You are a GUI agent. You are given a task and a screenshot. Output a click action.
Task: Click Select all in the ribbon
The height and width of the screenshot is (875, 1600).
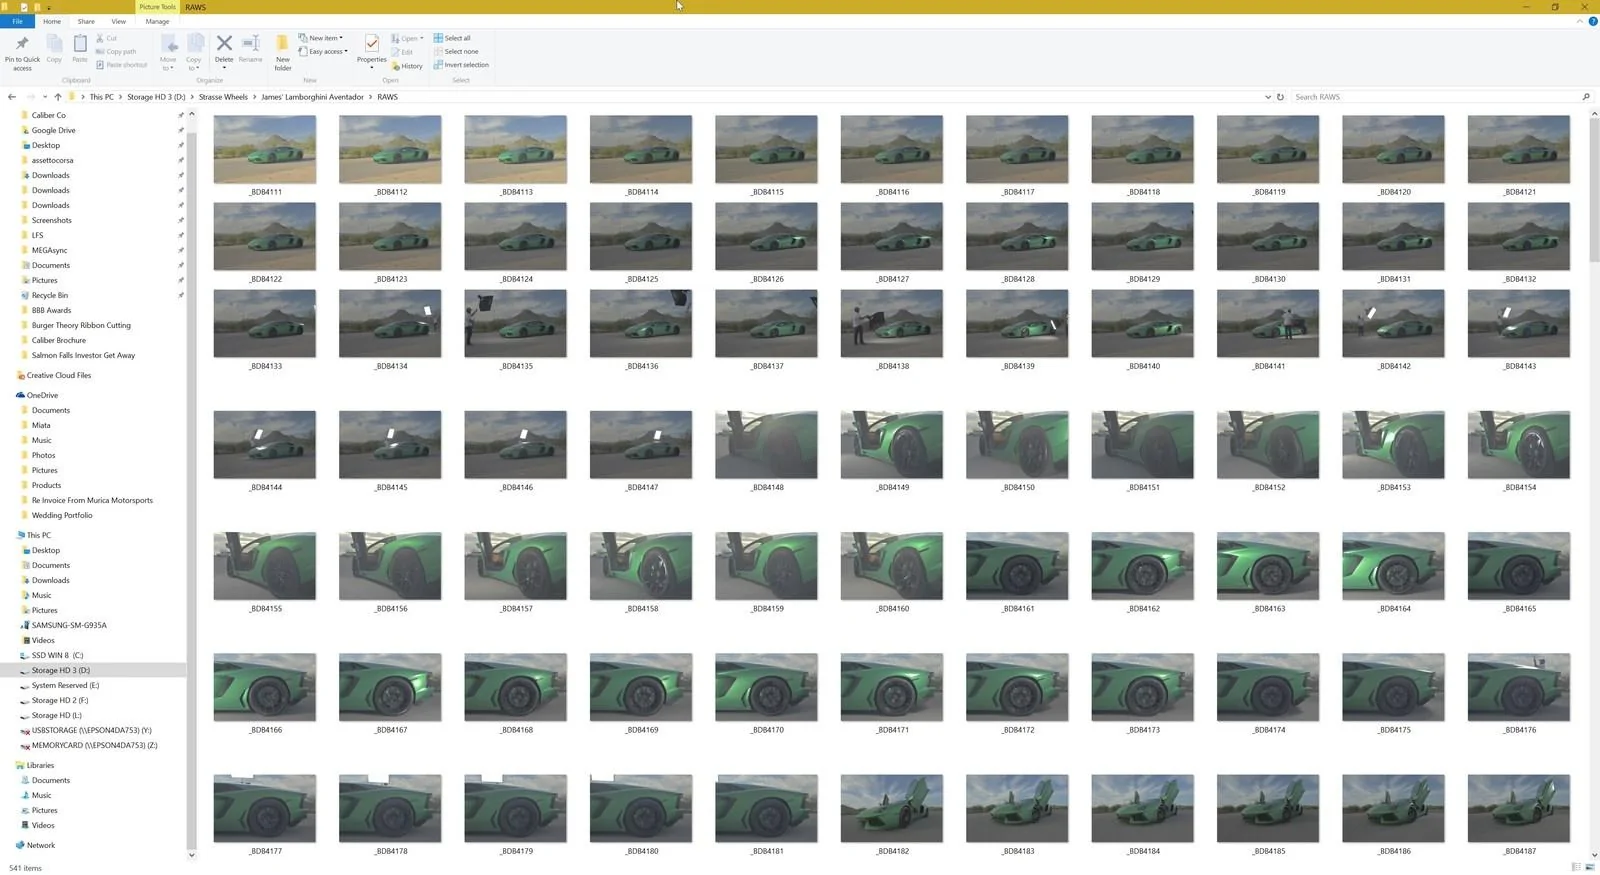[452, 38]
